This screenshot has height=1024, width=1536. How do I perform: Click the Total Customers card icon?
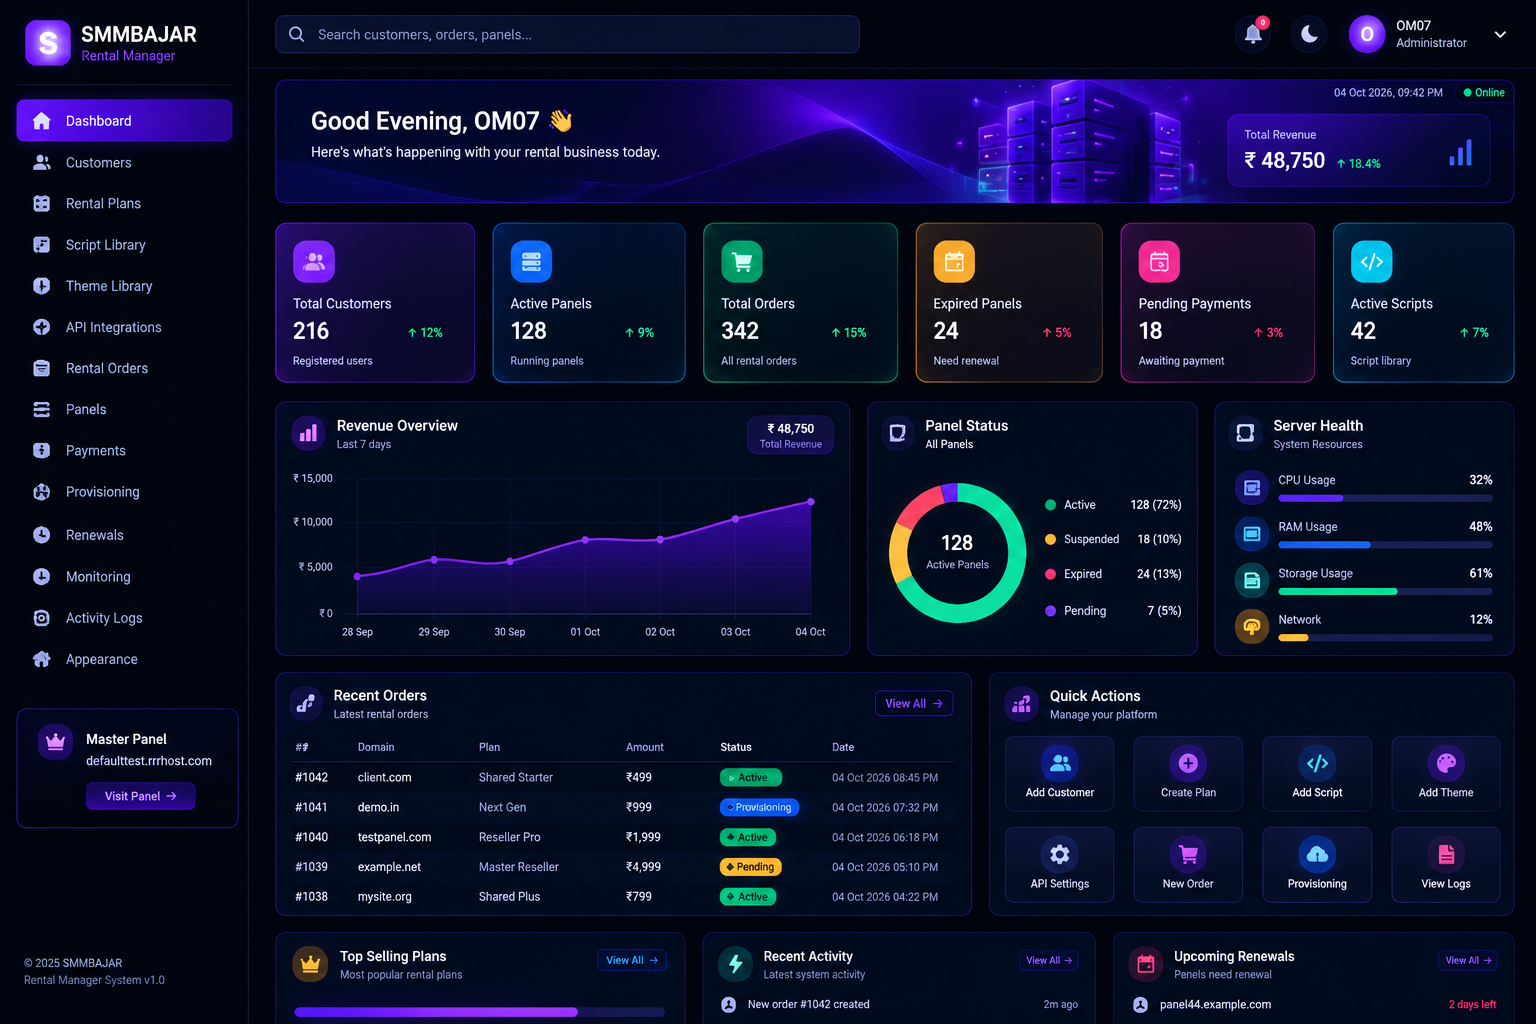(x=314, y=262)
